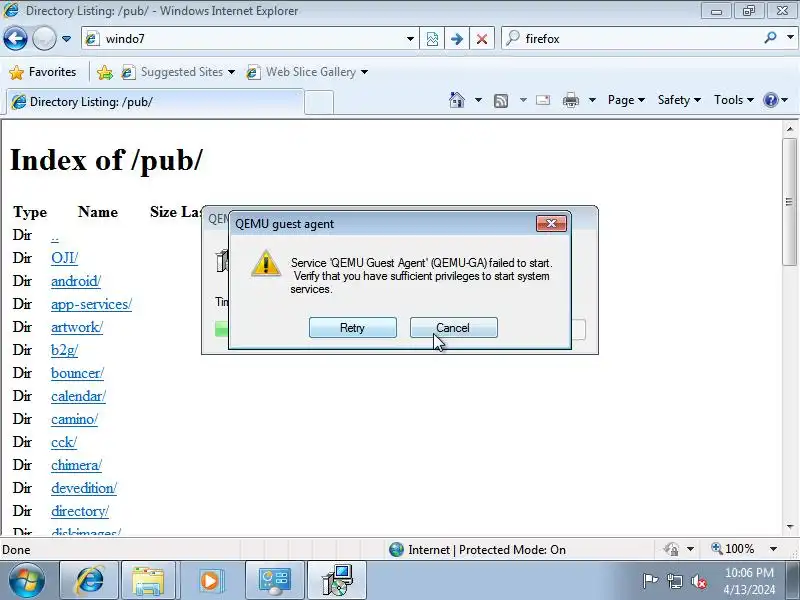Click the scrollbar down arrow

[x=790, y=527]
